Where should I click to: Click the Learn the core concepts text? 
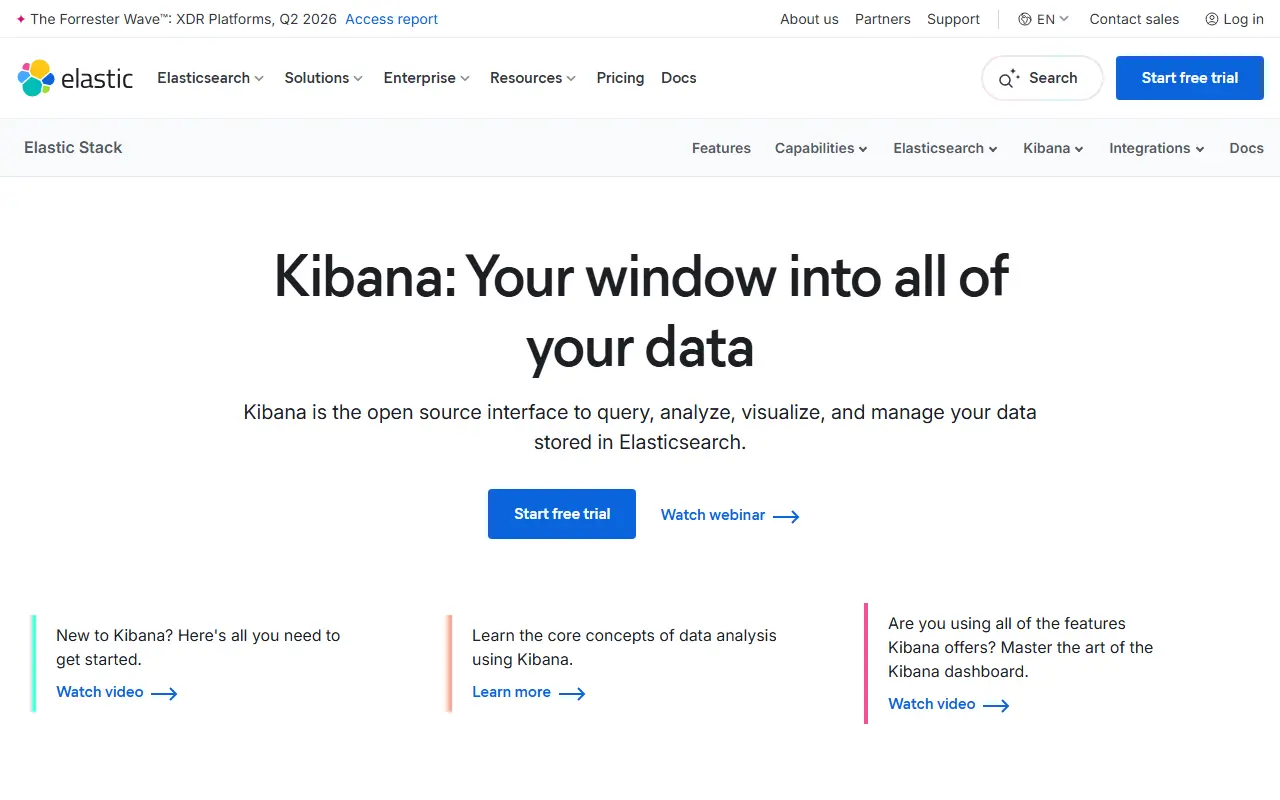[x=624, y=647]
